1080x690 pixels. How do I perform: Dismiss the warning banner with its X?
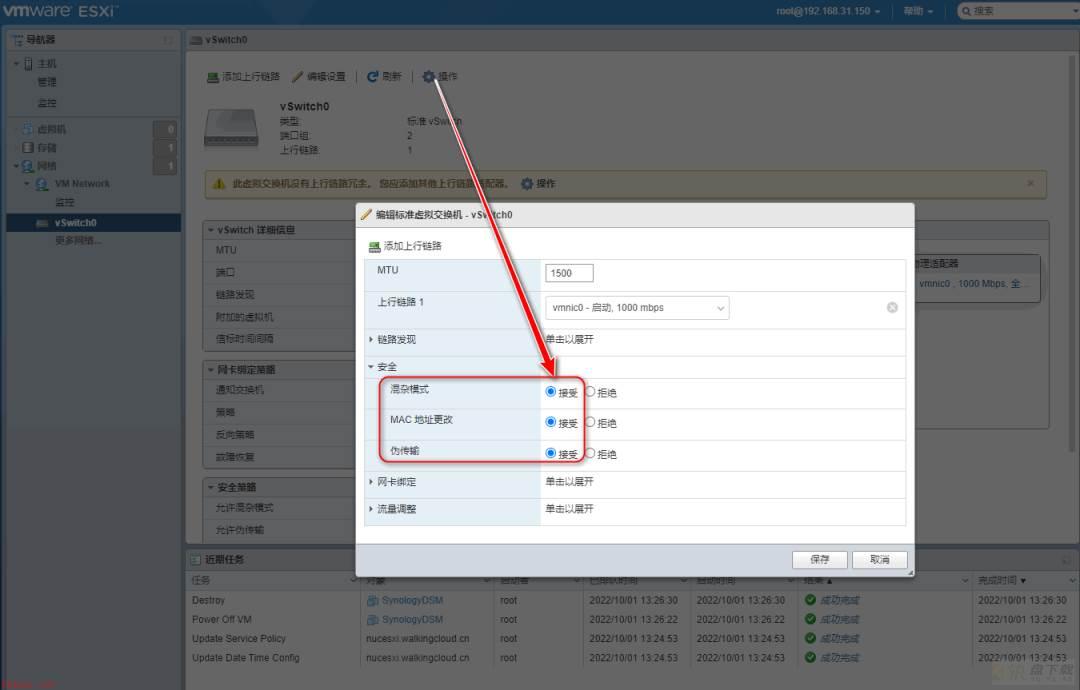pyautogui.click(x=1030, y=183)
